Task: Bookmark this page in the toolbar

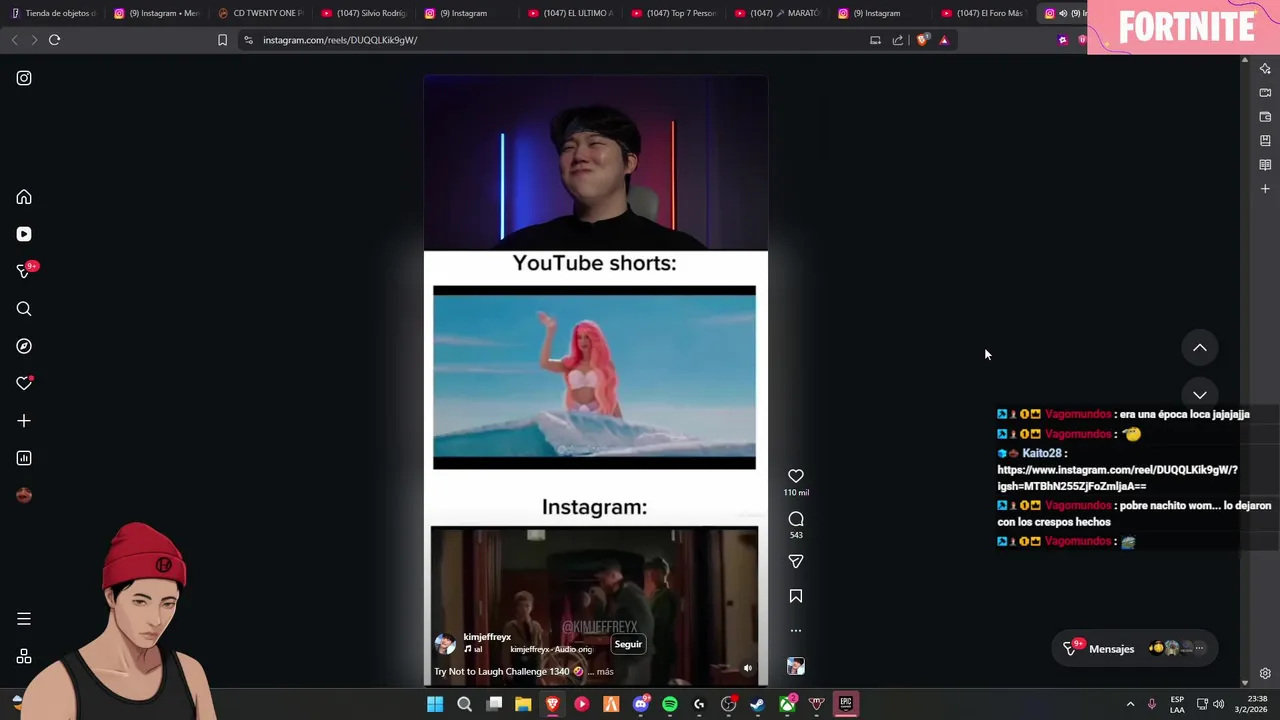Action: [x=222, y=40]
